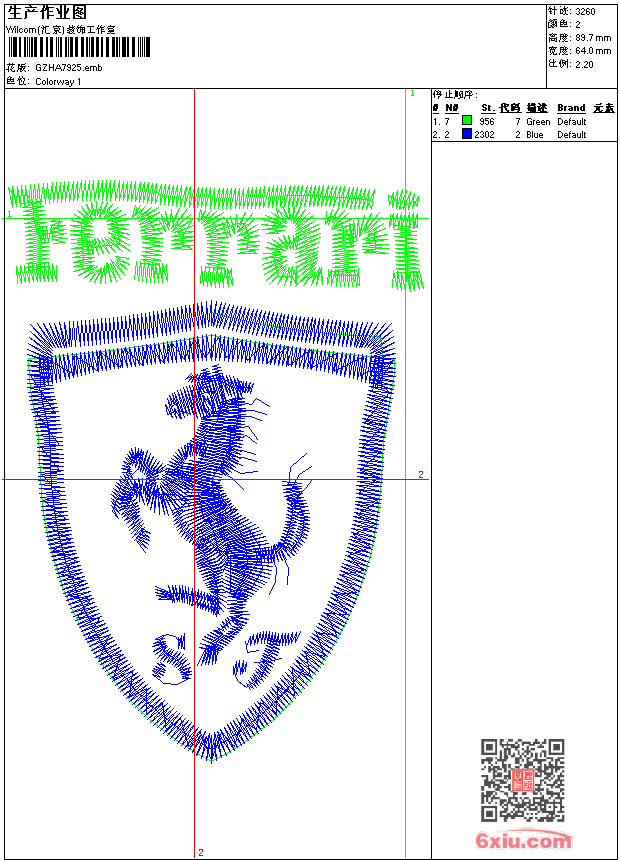Click the 描述 column header
This screenshot has width=620, height=860.
click(537, 108)
